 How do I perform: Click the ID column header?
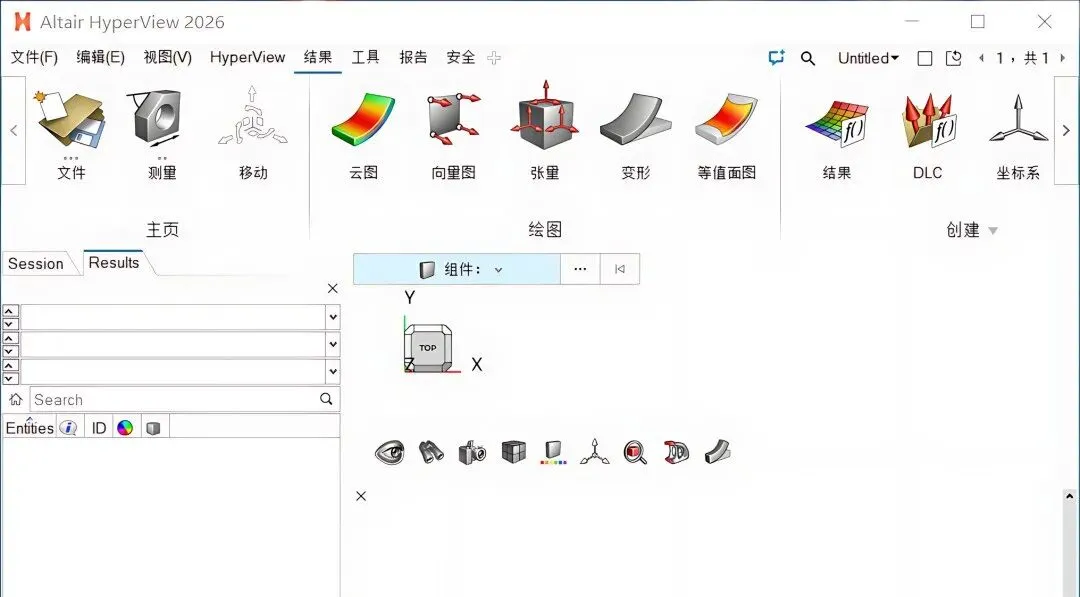[x=99, y=428]
